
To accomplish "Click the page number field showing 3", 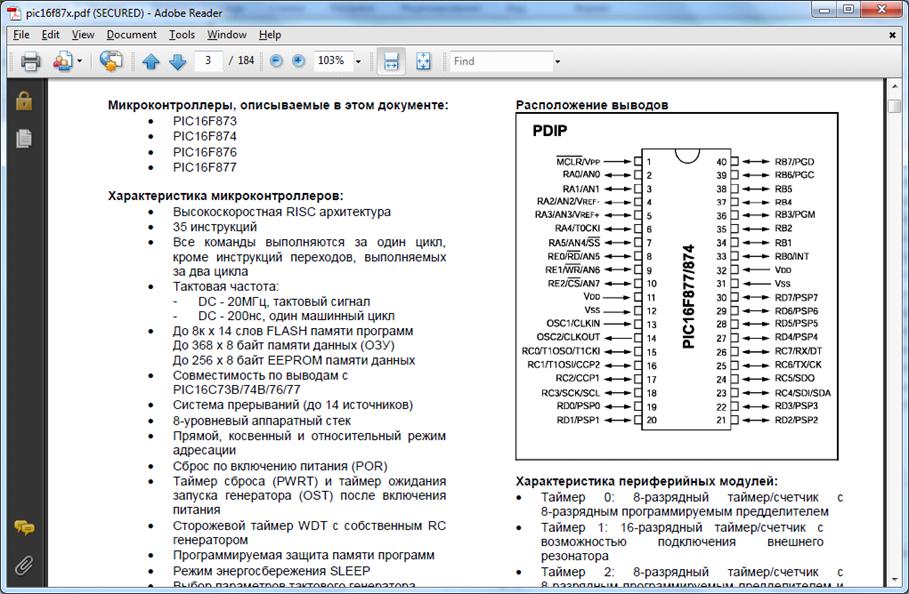I will click(208, 61).
